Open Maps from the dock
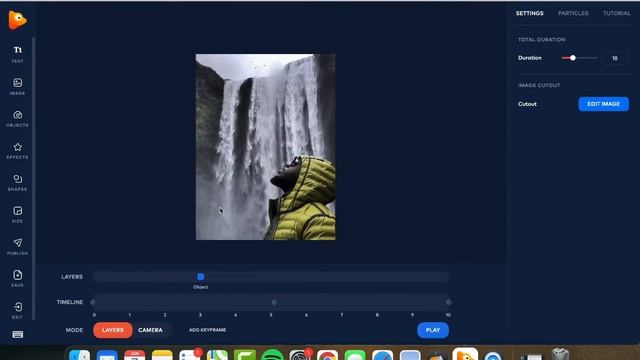 pyautogui.click(x=217, y=355)
